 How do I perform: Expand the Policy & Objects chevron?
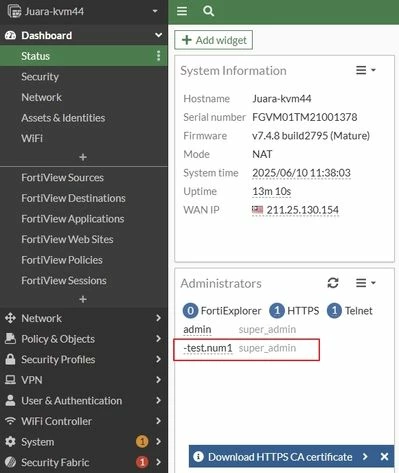coord(159,339)
